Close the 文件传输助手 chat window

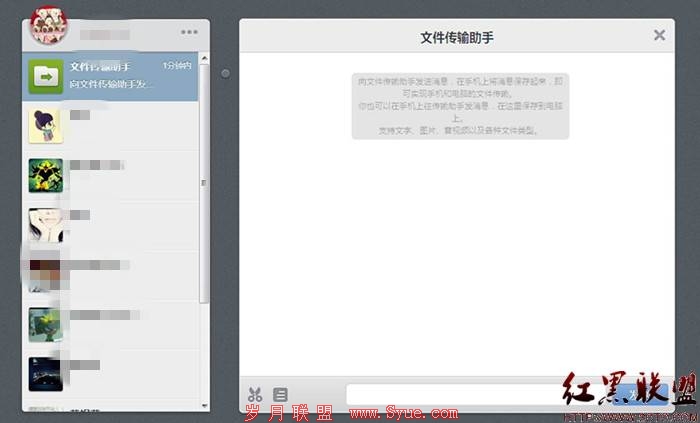click(x=659, y=35)
